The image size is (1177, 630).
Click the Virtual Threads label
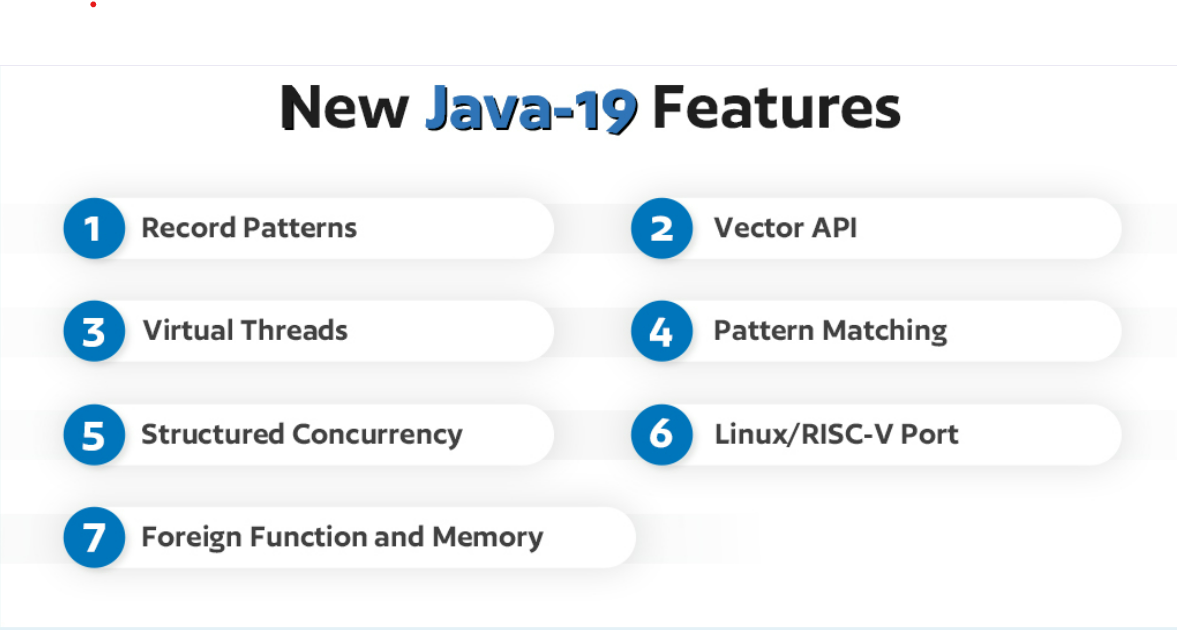click(x=245, y=331)
